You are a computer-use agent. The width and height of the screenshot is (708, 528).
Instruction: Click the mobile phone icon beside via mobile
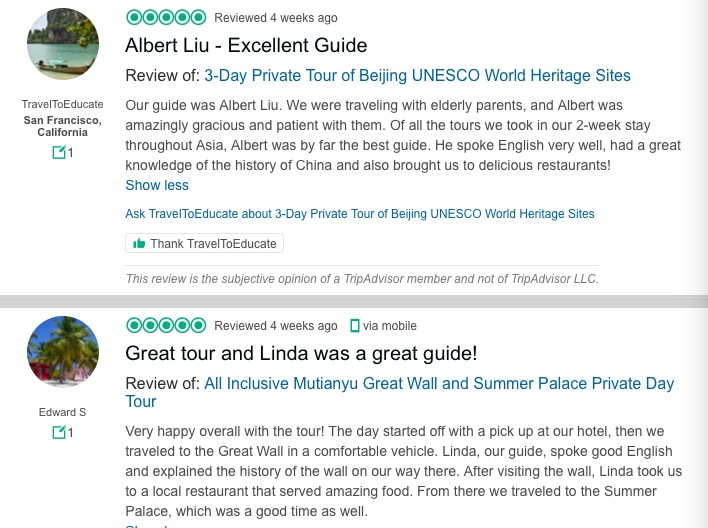[x=354, y=326]
